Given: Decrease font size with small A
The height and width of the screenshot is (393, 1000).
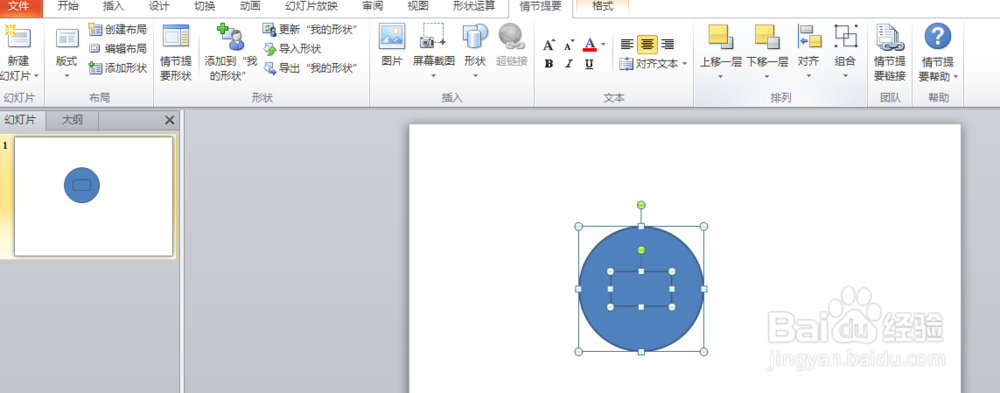Looking at the screenshot, I should point(569,45).
